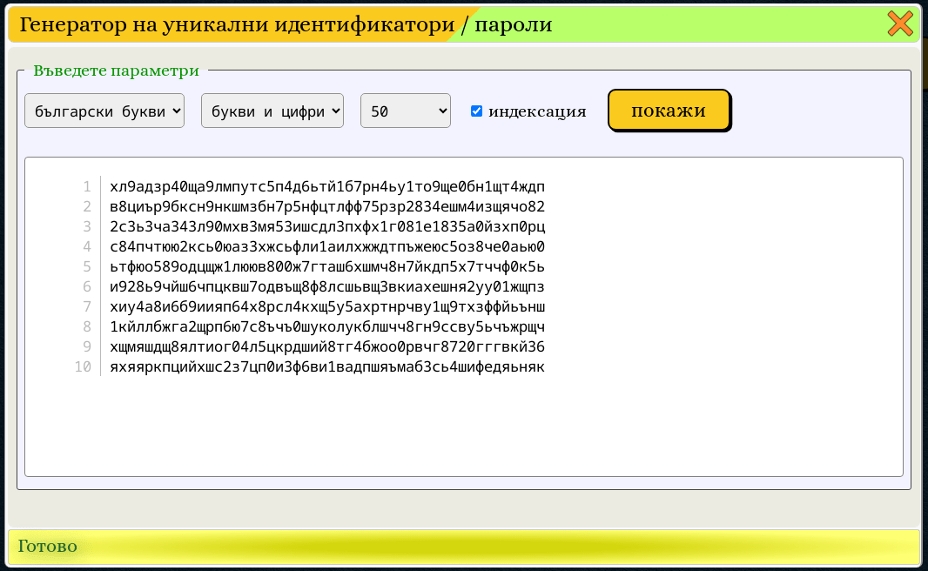The height and width of the screenshot is (571, 928).
Task: Click line number 10 in the index gutter
Action: tap(83, 367)
